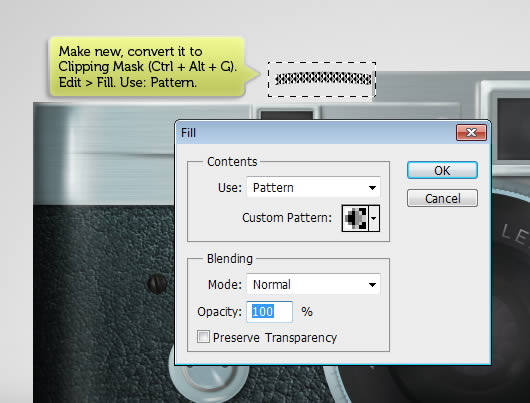Click the 'Opacity:' label
This screenshot has width=530, height=403.
coord(220,311)
